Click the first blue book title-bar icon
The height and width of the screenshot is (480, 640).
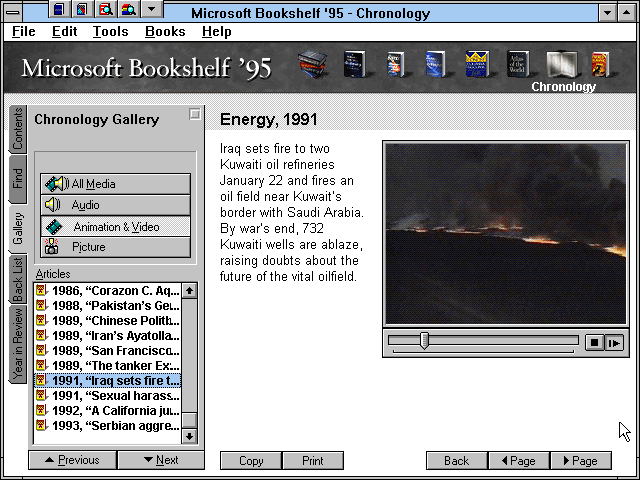tap(59, 9)
